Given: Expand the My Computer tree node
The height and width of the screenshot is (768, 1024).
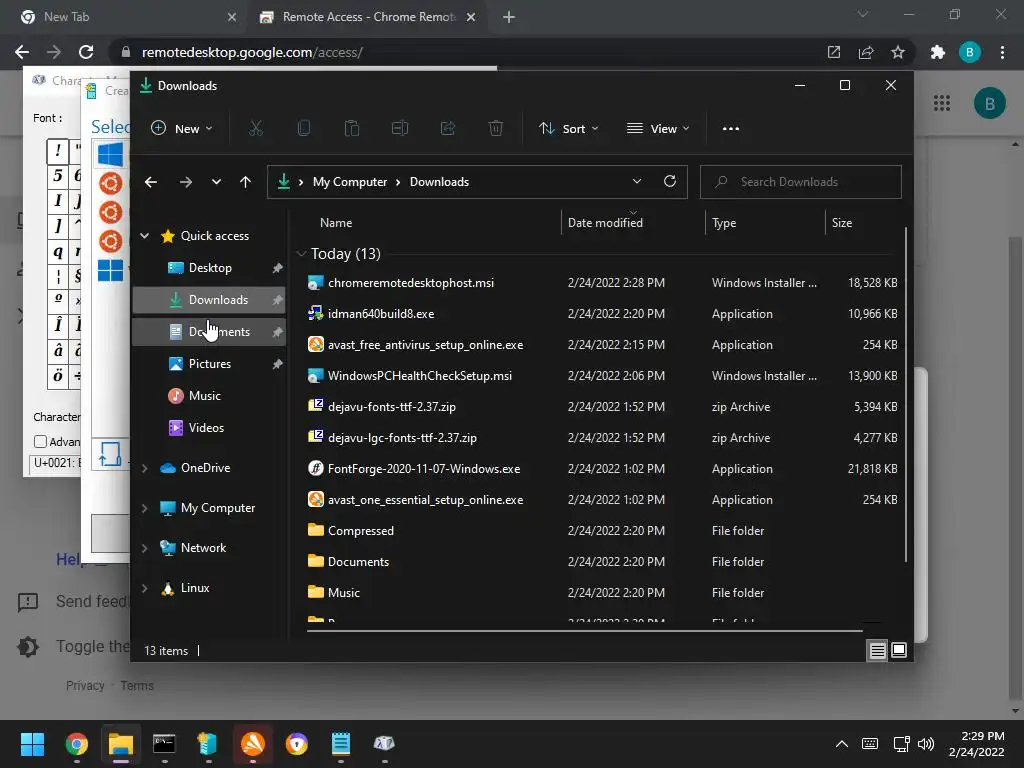Looking at the screenshot, I should coord(144,508).
